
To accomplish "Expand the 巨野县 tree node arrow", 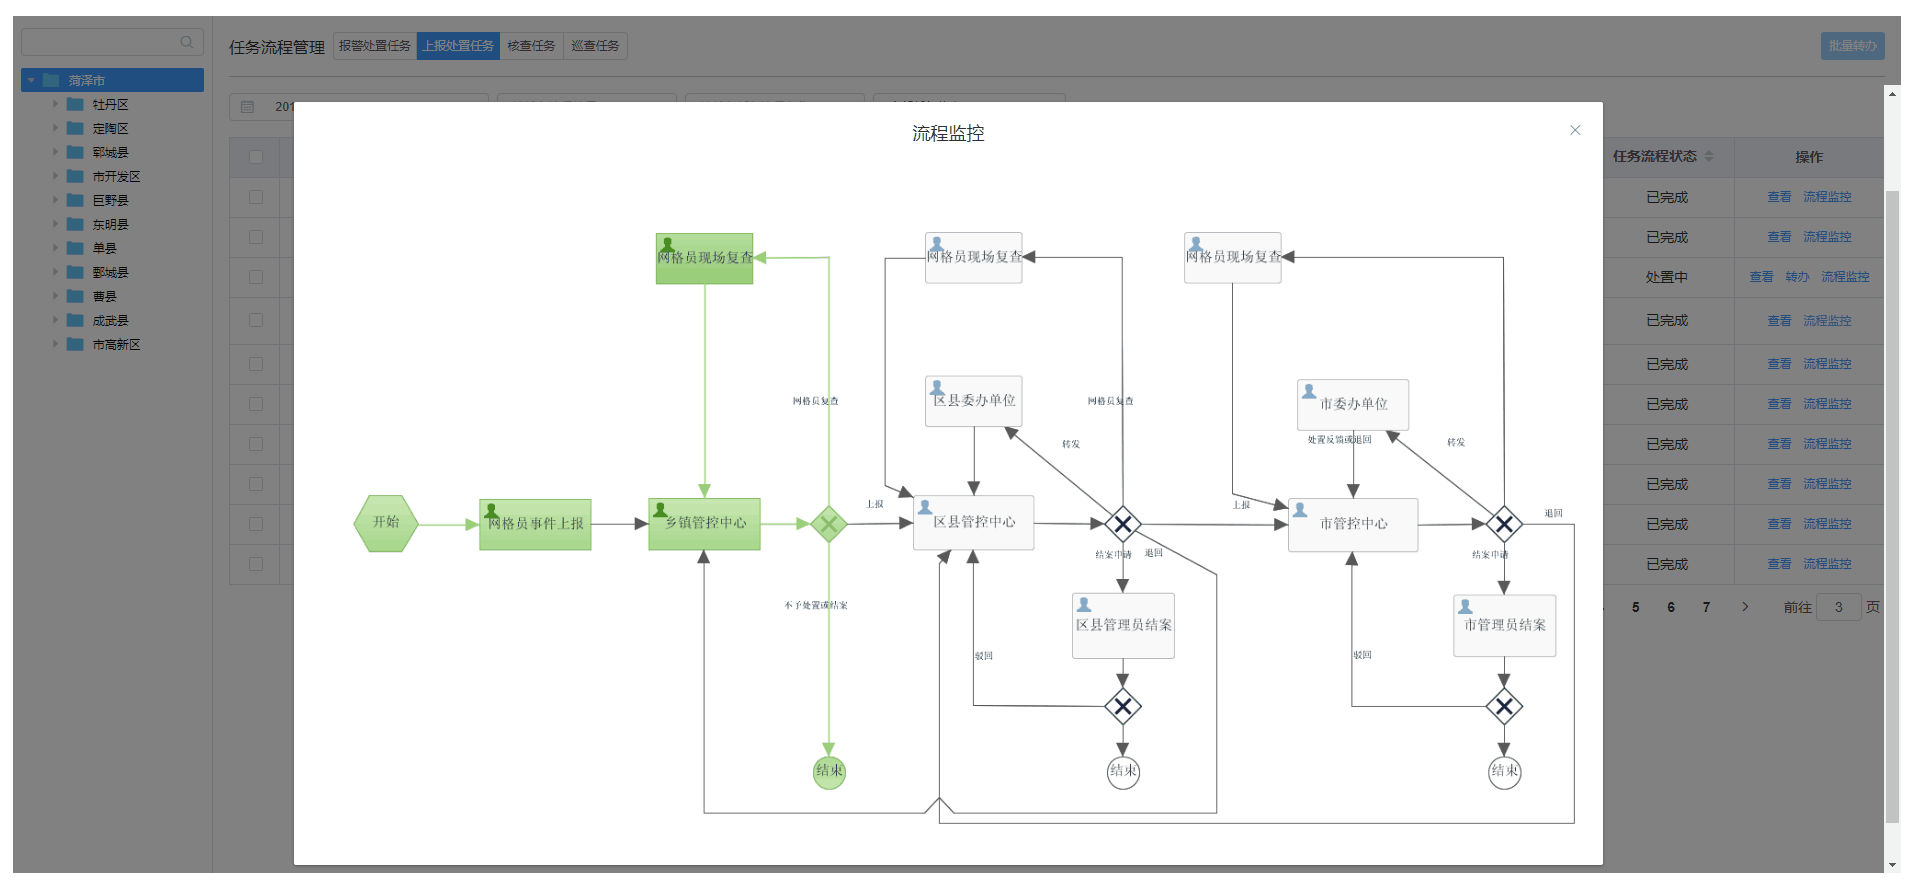I will pos(55,200).
